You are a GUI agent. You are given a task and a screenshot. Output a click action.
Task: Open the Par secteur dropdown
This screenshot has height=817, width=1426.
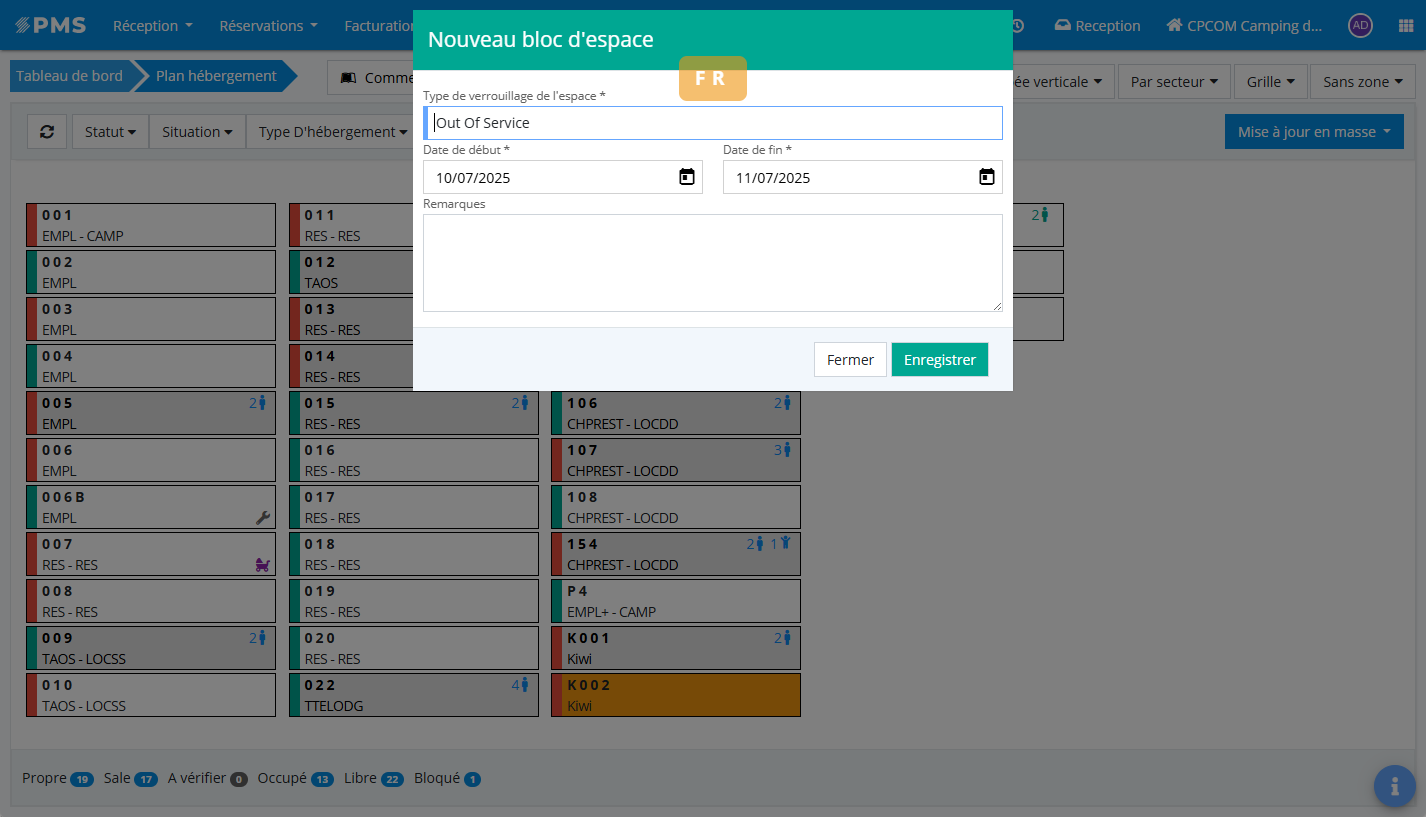(1173, 82)
